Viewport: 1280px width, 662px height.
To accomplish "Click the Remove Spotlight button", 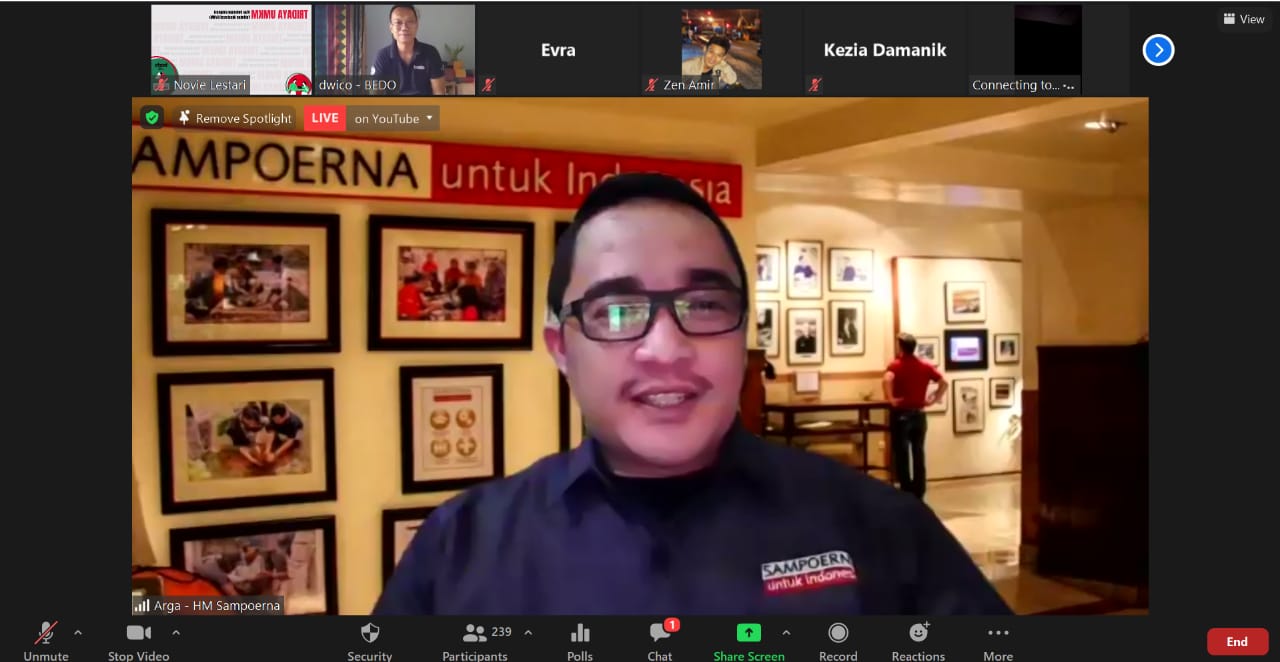I will click(235, 118).
